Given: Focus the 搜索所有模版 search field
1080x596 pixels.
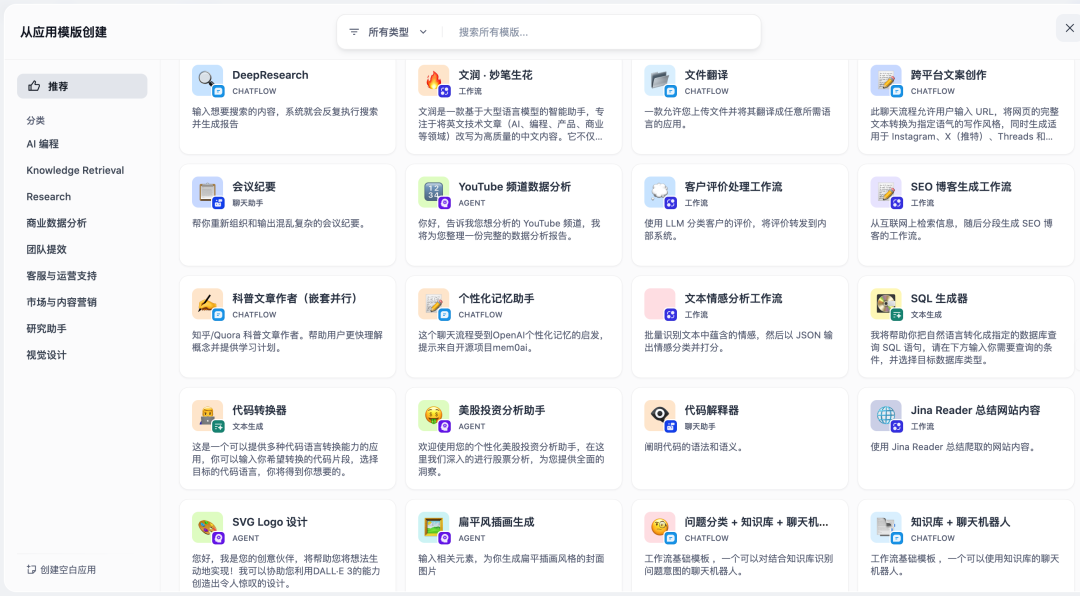Looking at the screenshot, I should [603, 32].
